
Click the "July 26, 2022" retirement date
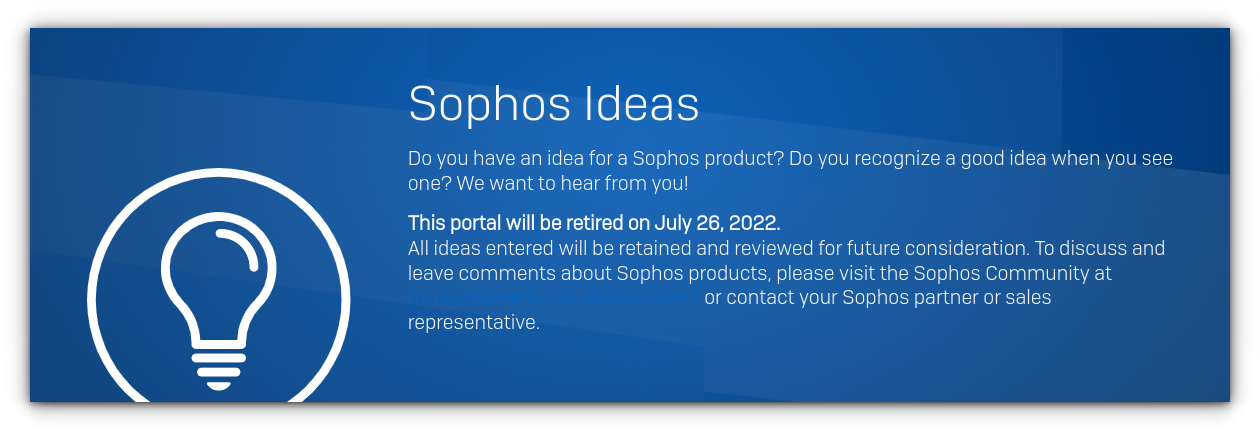[x=716, y=222]
